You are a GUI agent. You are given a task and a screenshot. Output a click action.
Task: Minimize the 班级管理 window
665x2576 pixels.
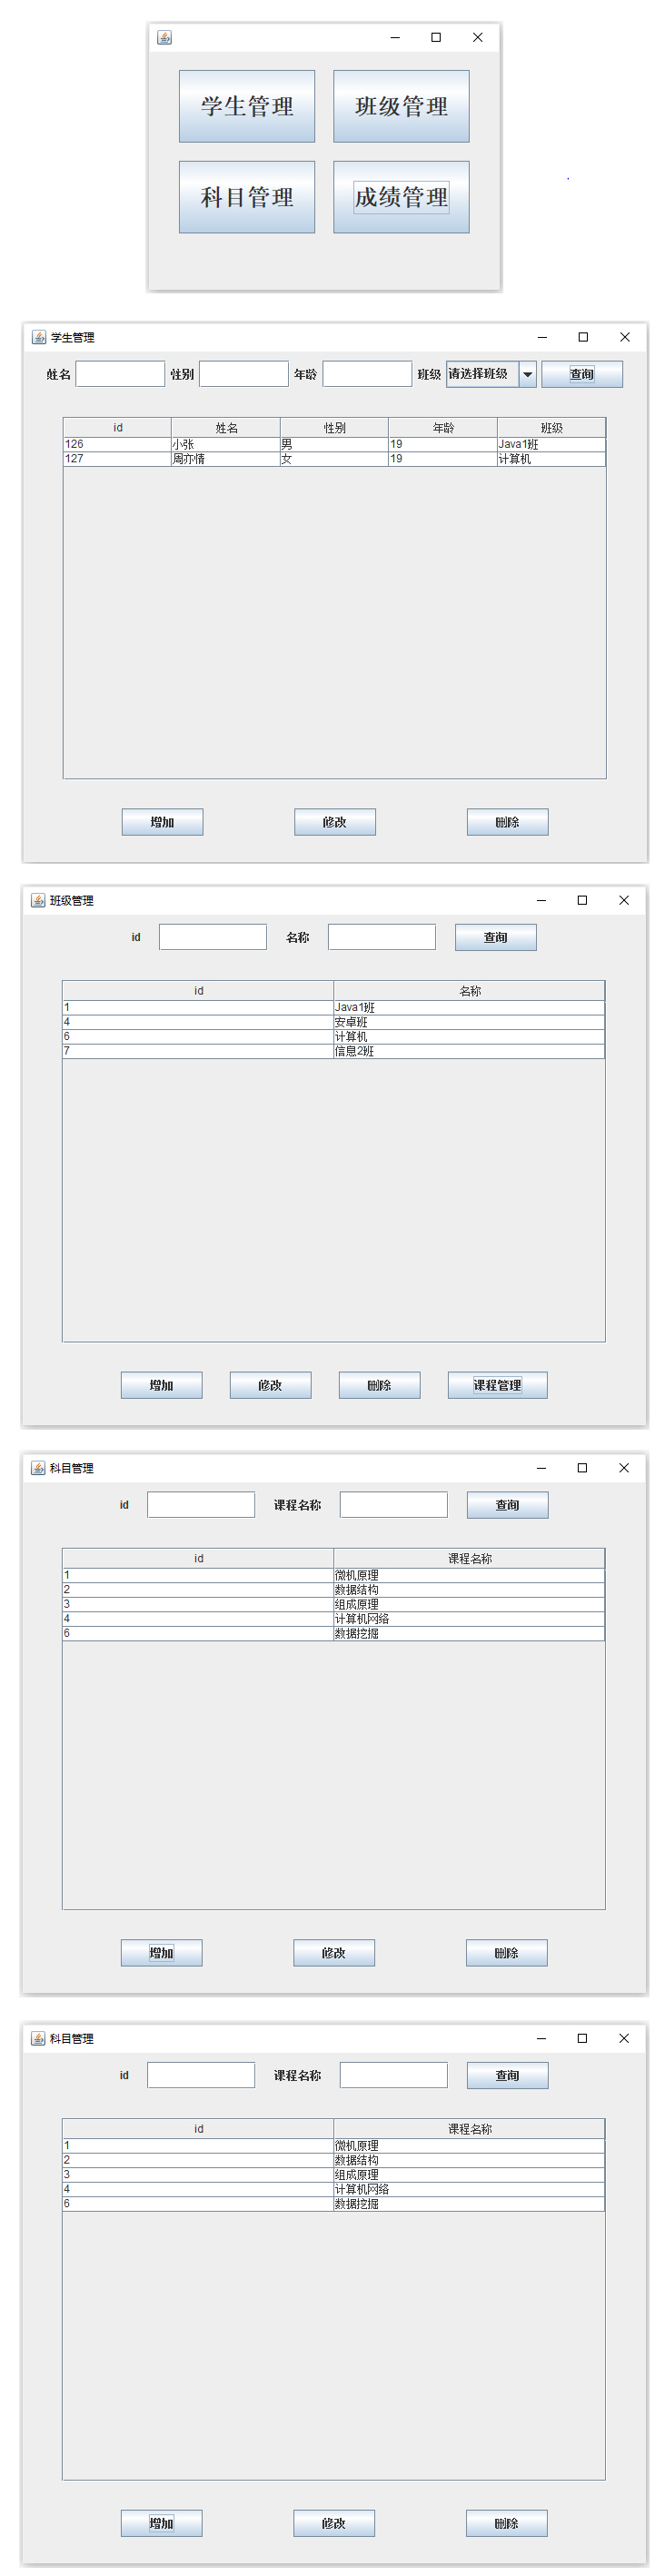[x=541, y=900]
